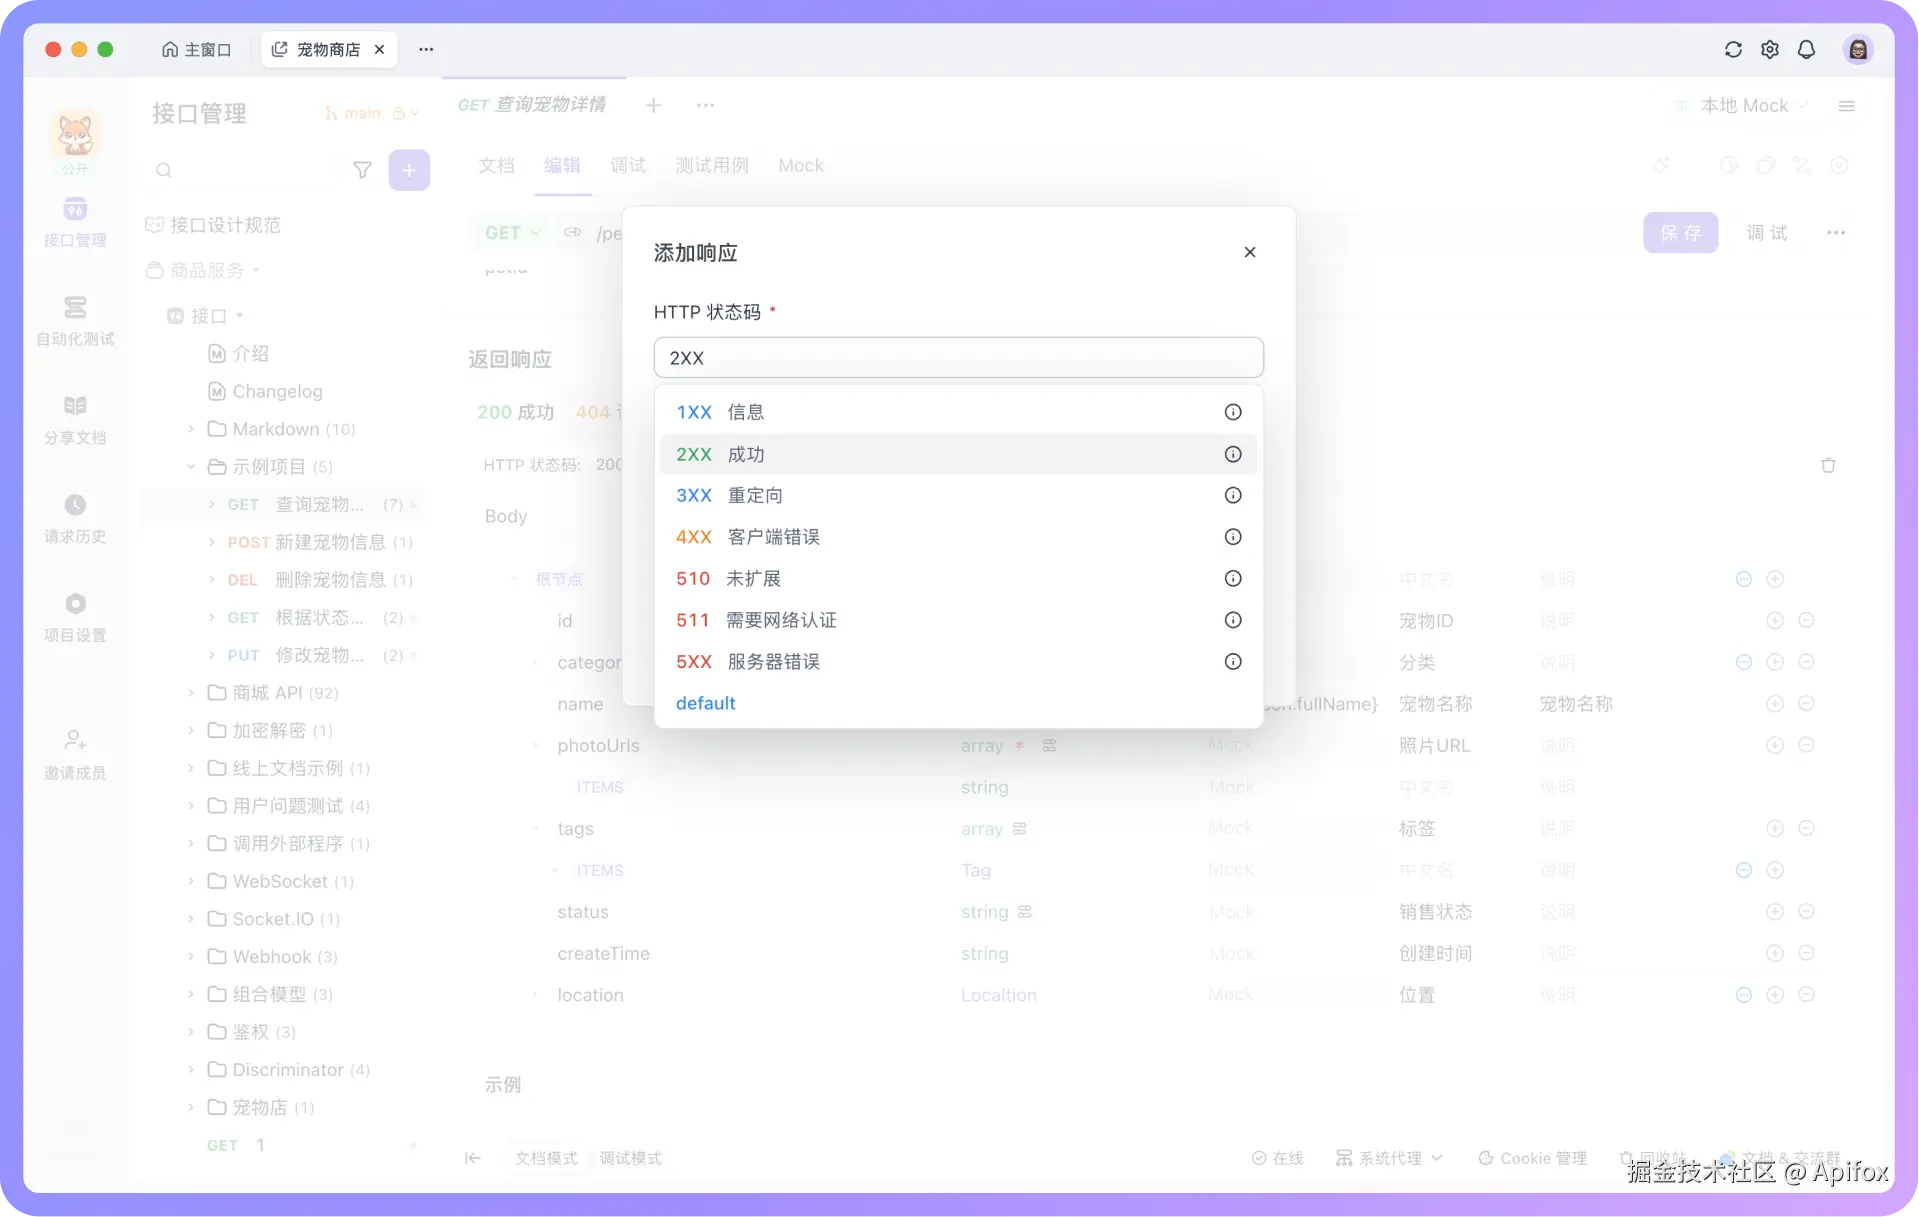Viewport: 1919px width, 1217px height.
Task: Click the HTTP 状态码 input field
Action: 957,357
